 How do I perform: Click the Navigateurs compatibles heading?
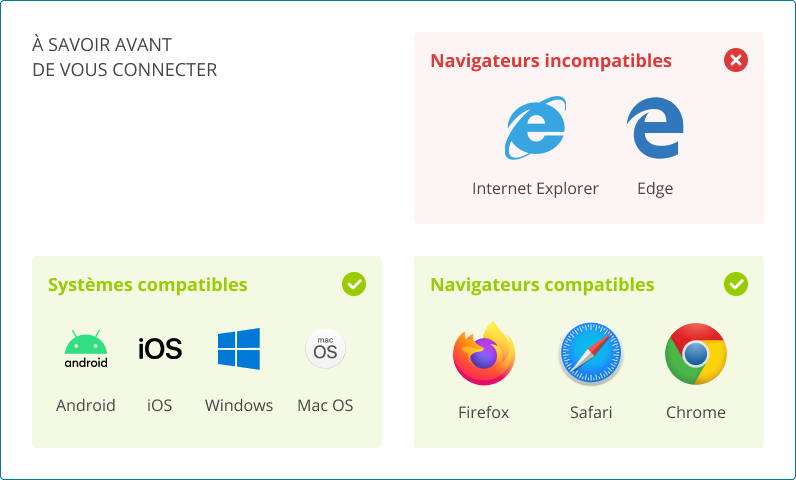(x=542, y=285)
